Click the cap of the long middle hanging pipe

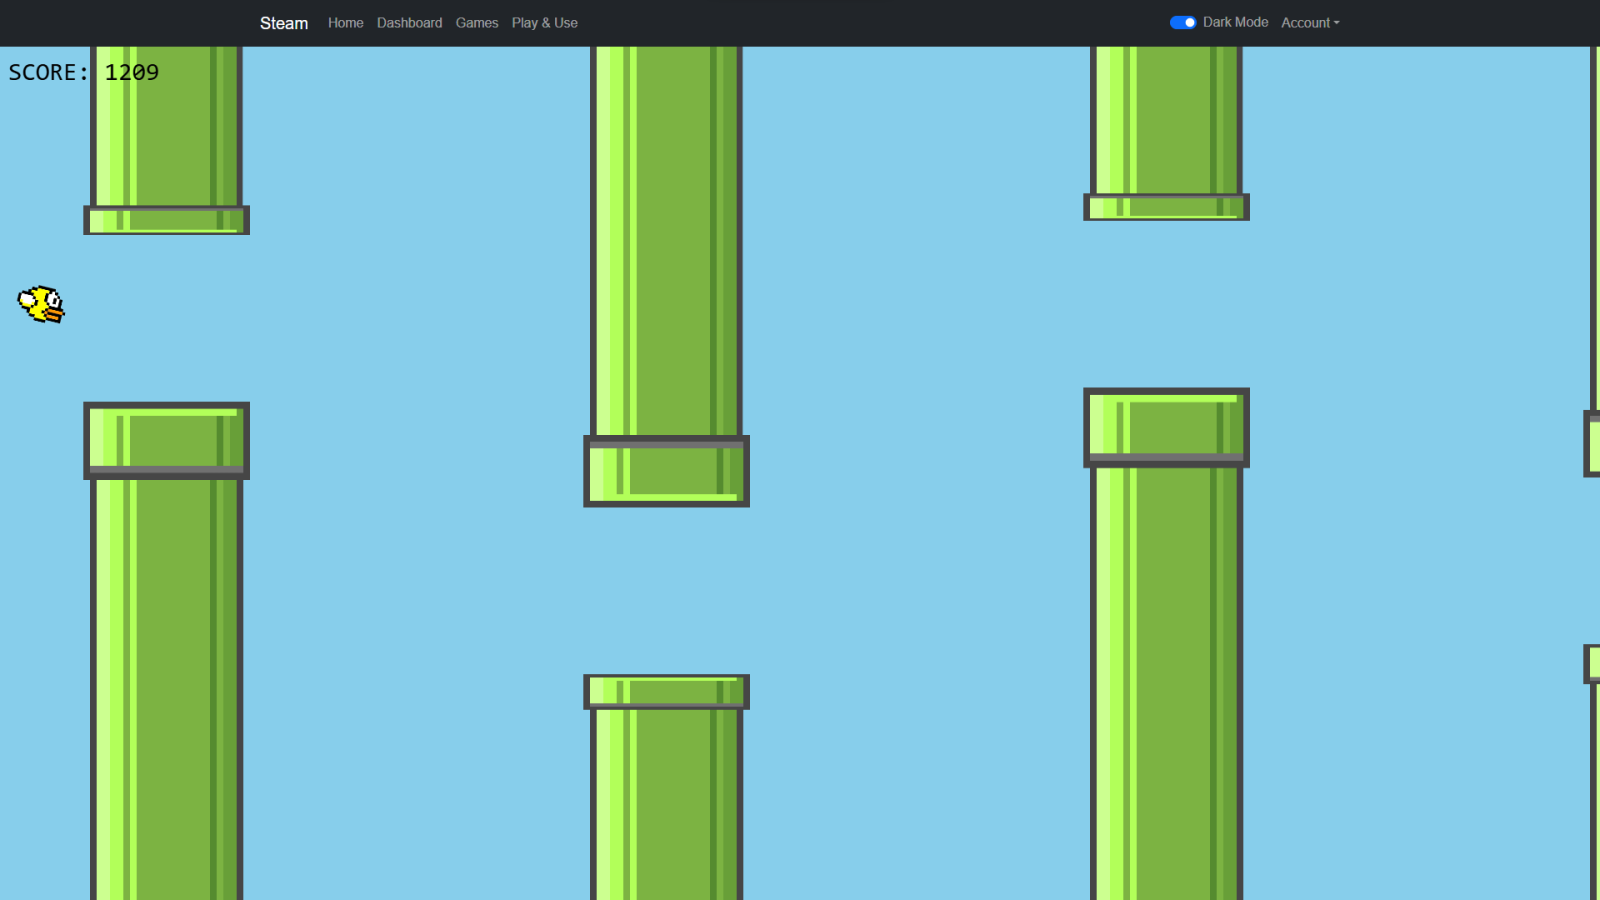[666, 471]
